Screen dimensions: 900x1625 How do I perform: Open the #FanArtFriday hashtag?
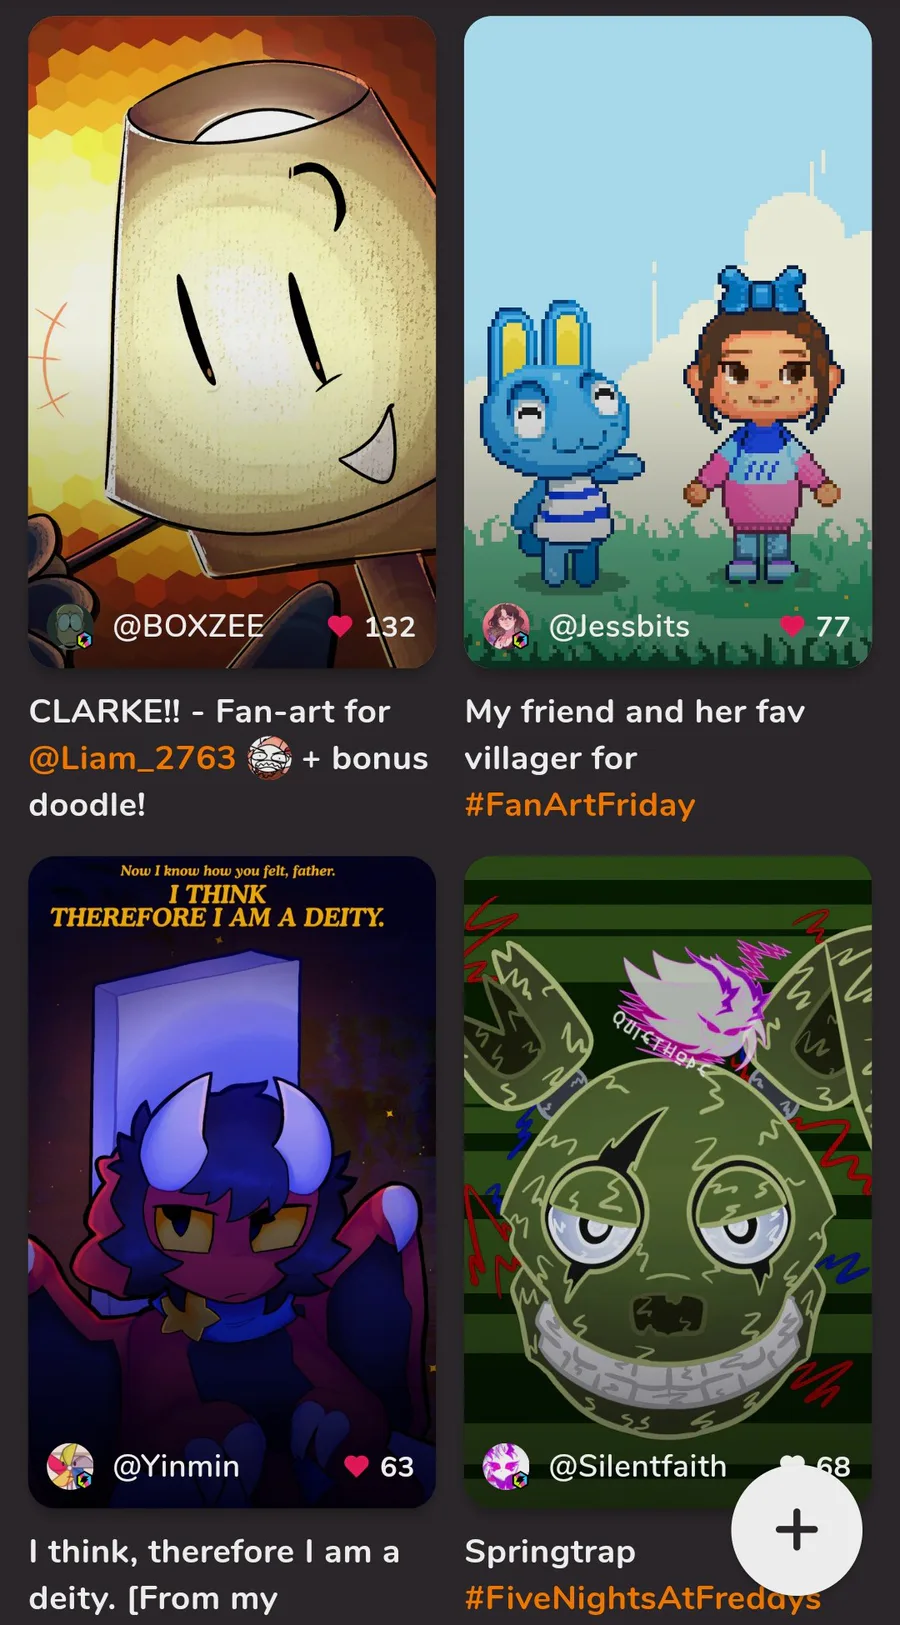[580, 805]
